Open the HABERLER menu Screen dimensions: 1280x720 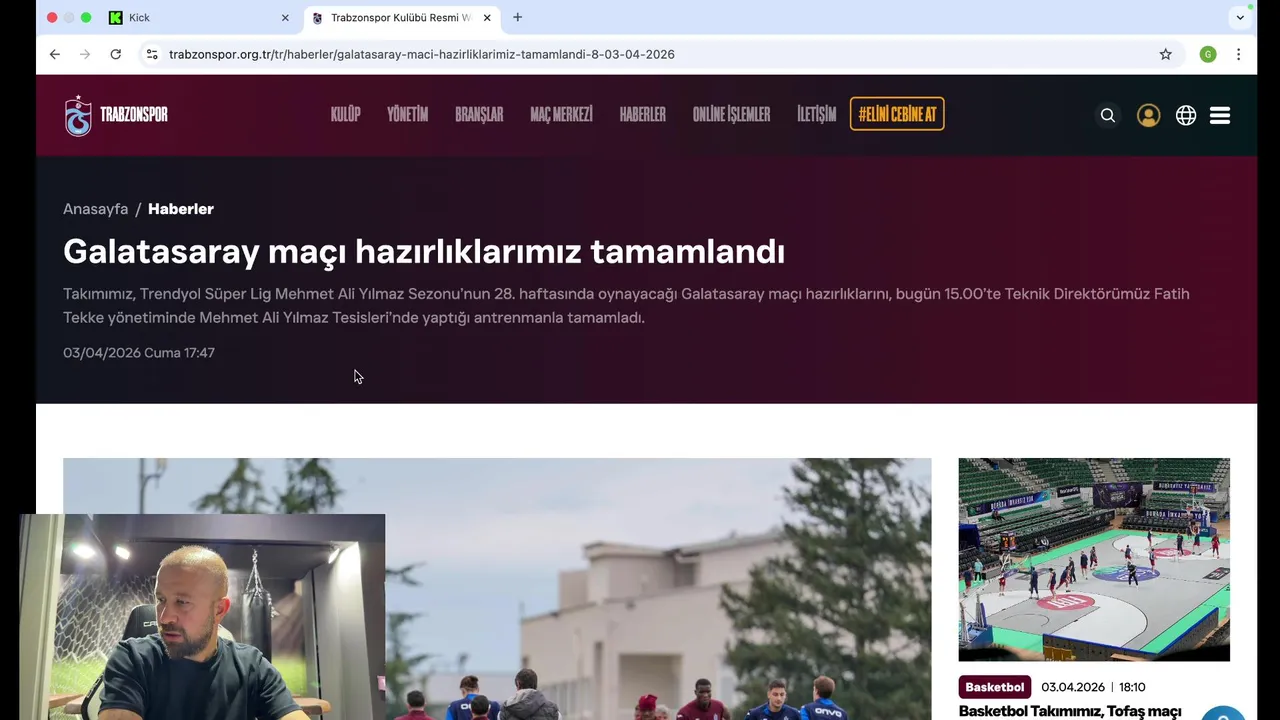pyautogui.click(x=642, y=115)
